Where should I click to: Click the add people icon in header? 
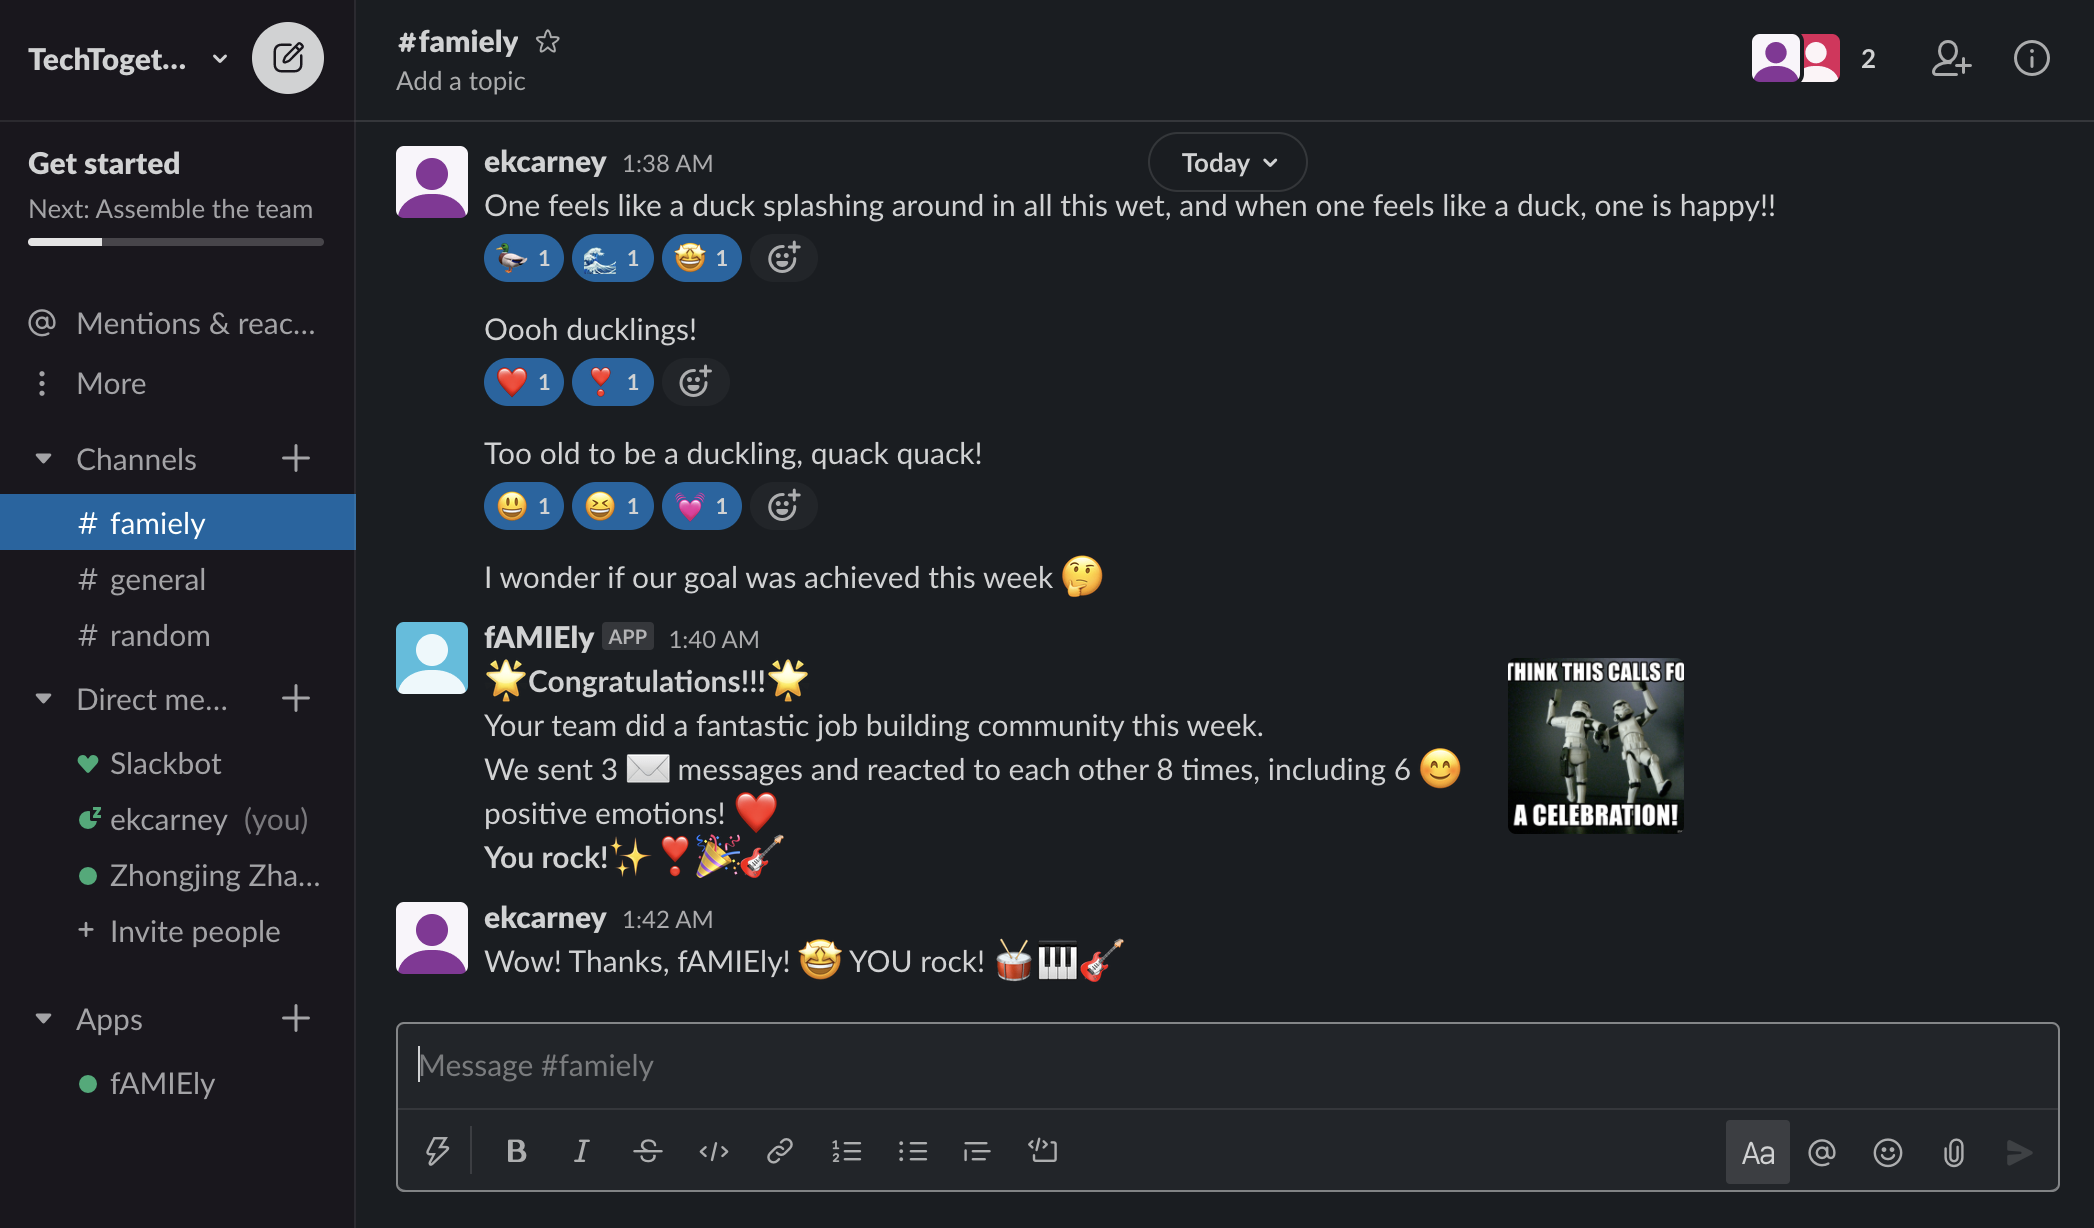click(1950, 58)
